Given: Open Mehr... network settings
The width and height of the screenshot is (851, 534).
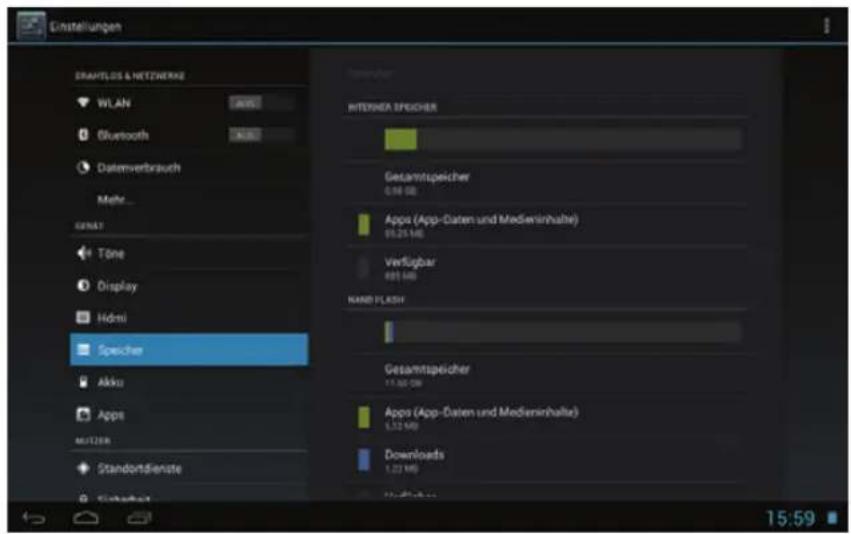Looking at the screenshot, I should (x=189, y=200).
